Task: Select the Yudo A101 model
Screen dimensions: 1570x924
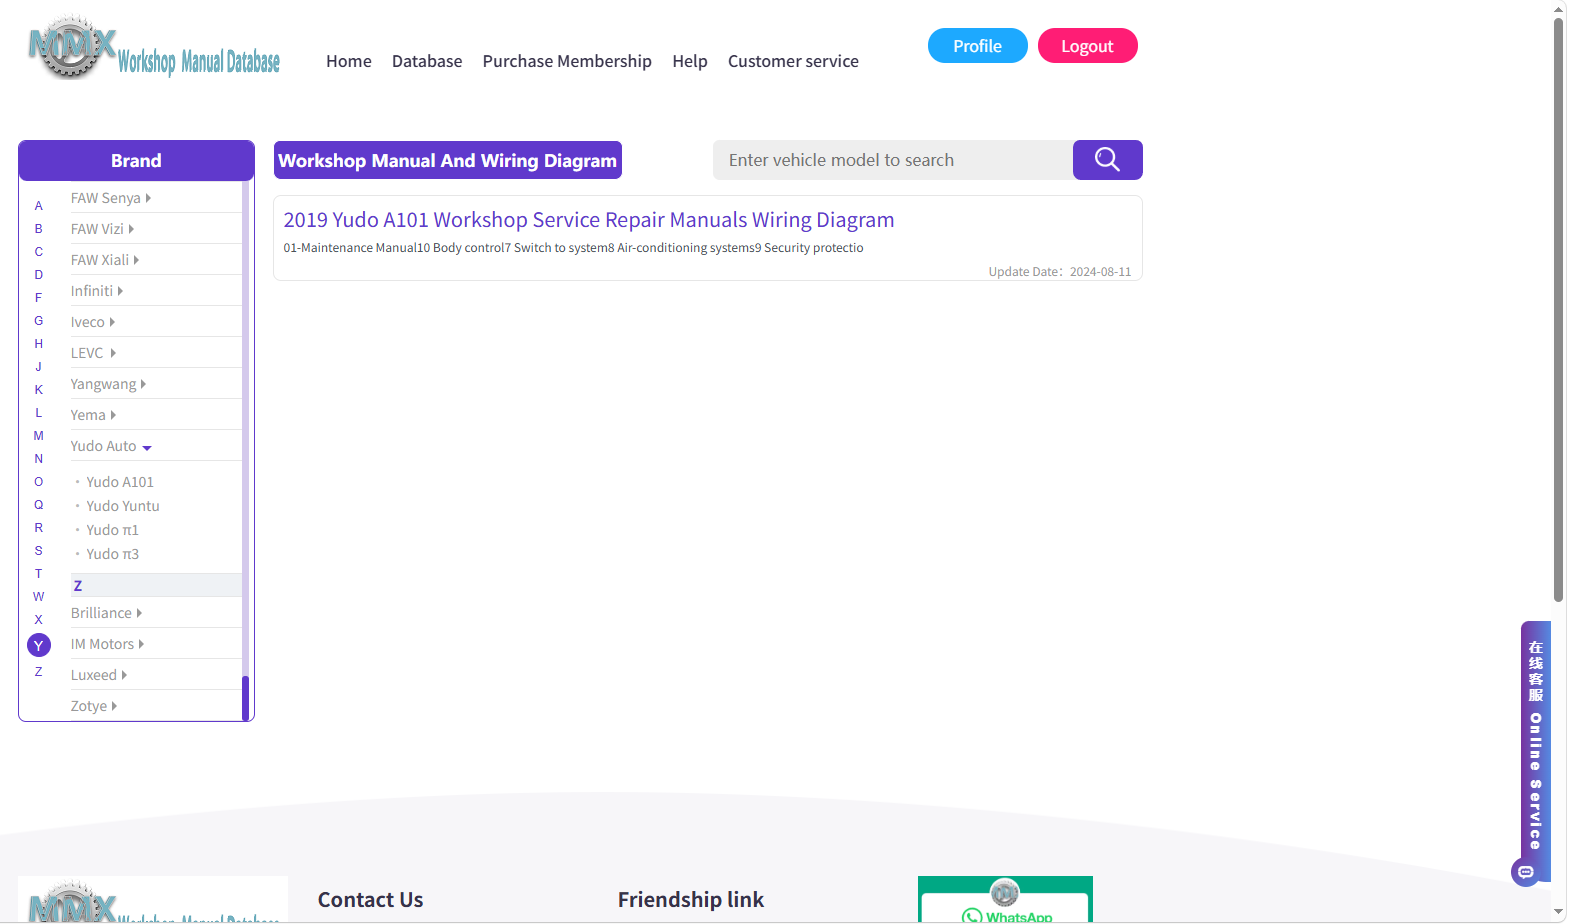Action: coord(120,482)
